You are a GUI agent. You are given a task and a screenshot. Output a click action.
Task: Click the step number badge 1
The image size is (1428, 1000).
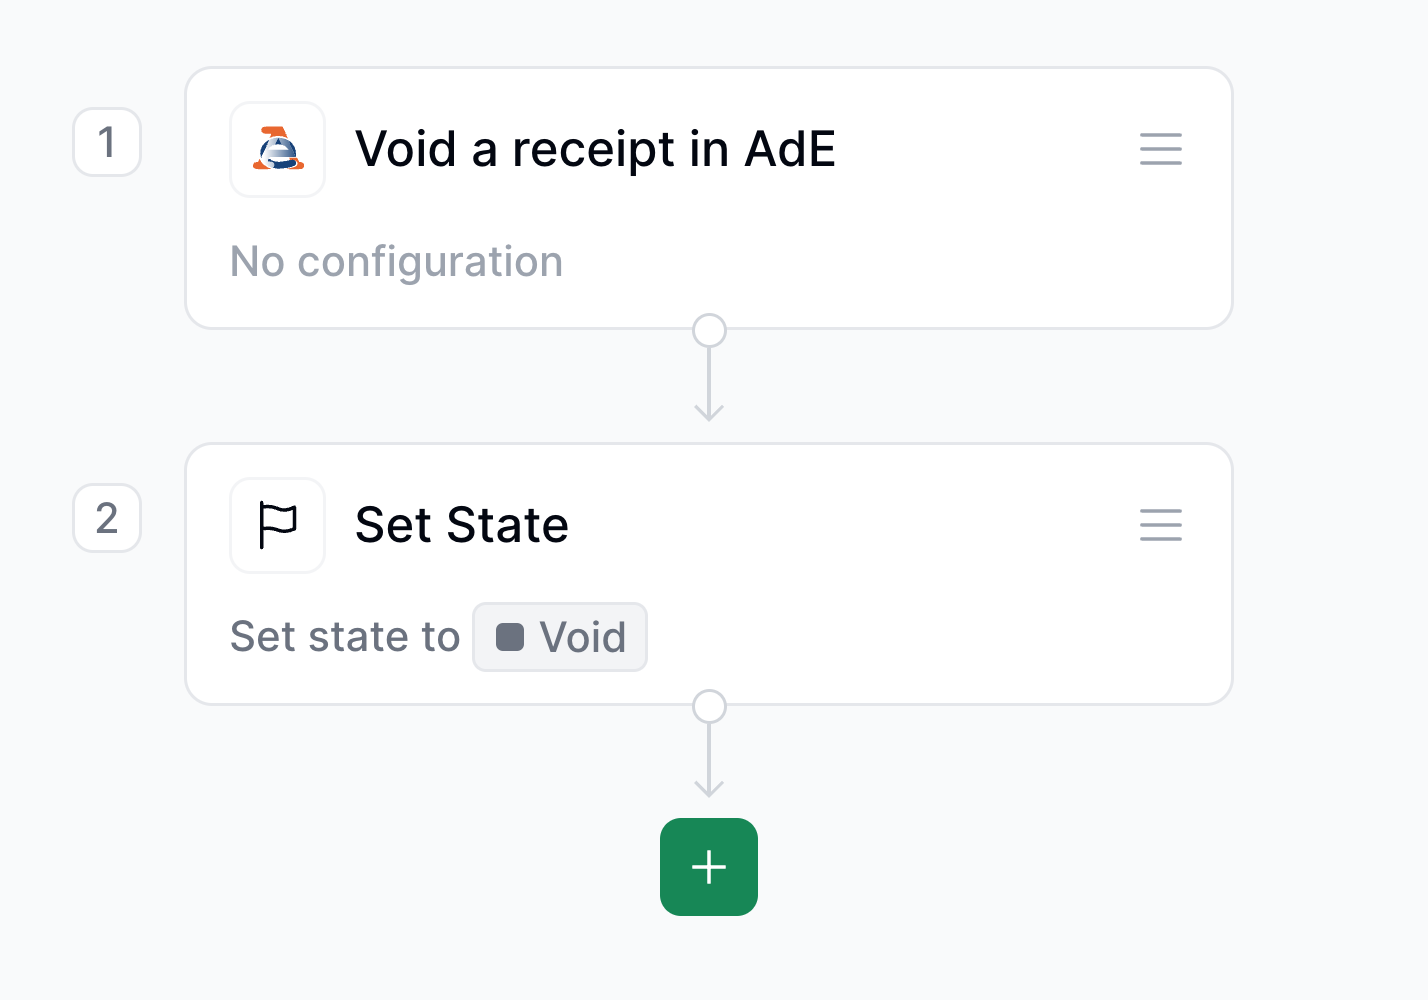tap(106, 143)
